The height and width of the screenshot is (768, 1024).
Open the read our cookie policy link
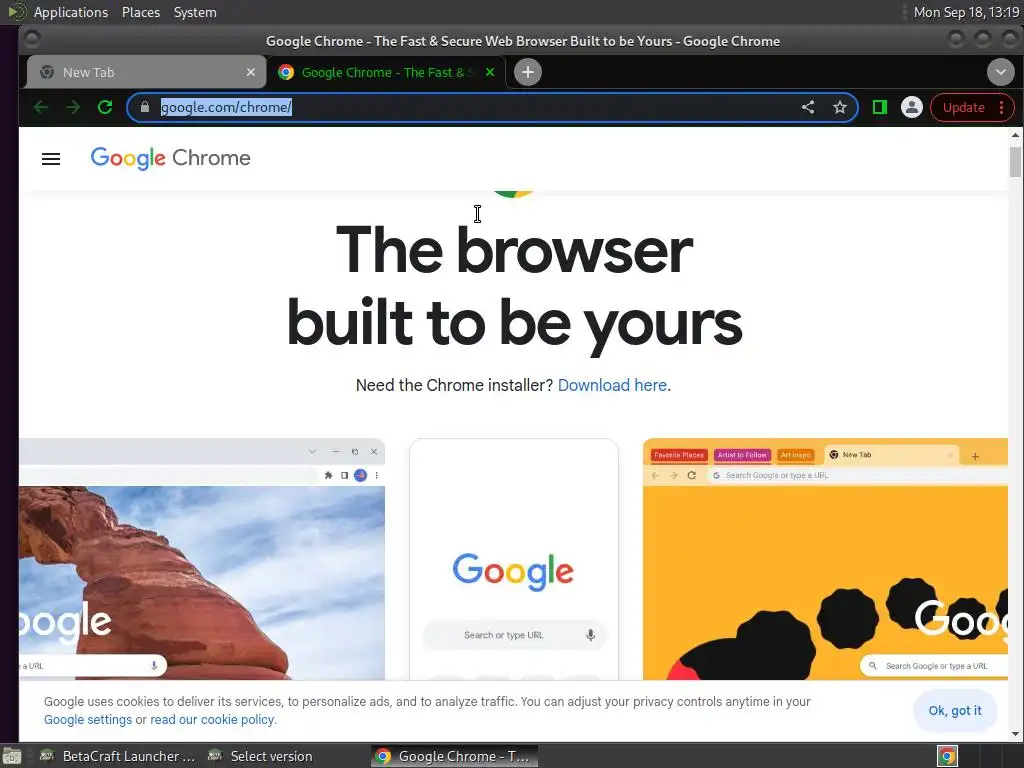pos(212,719)
